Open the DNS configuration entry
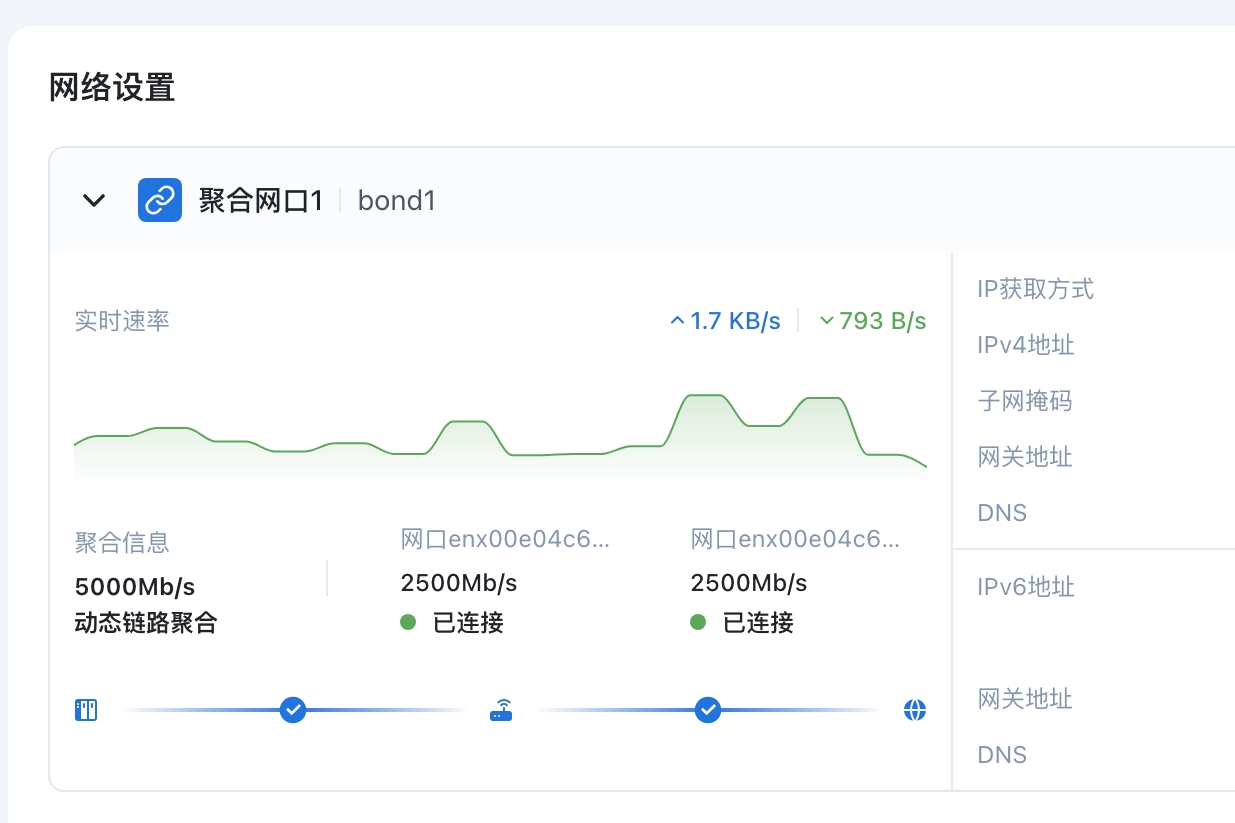Viewport: 1235px width, 823px height. [1002, 512]
